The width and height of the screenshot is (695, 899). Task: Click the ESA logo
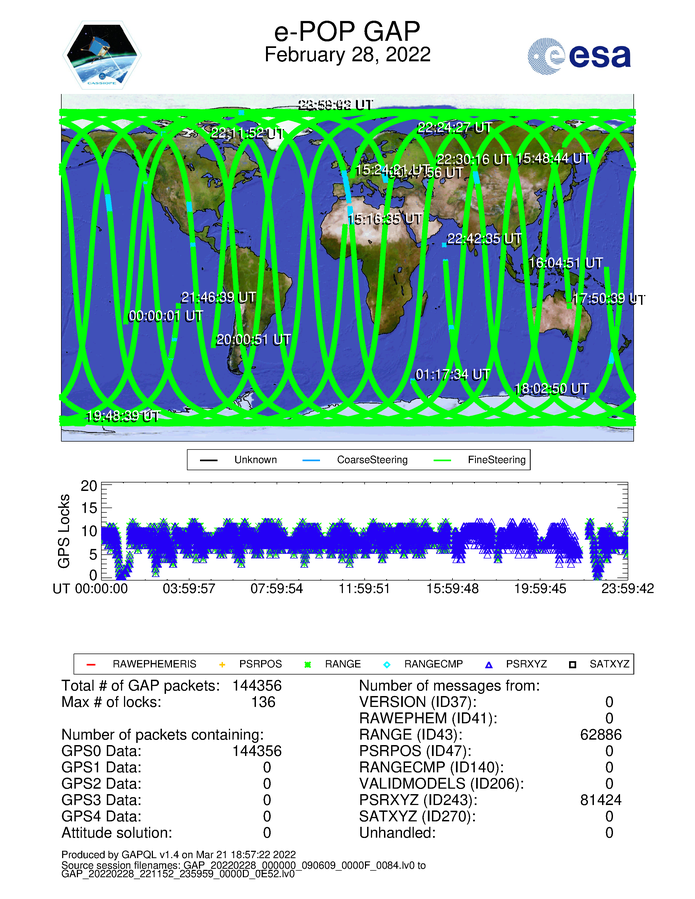pos(580,55)
